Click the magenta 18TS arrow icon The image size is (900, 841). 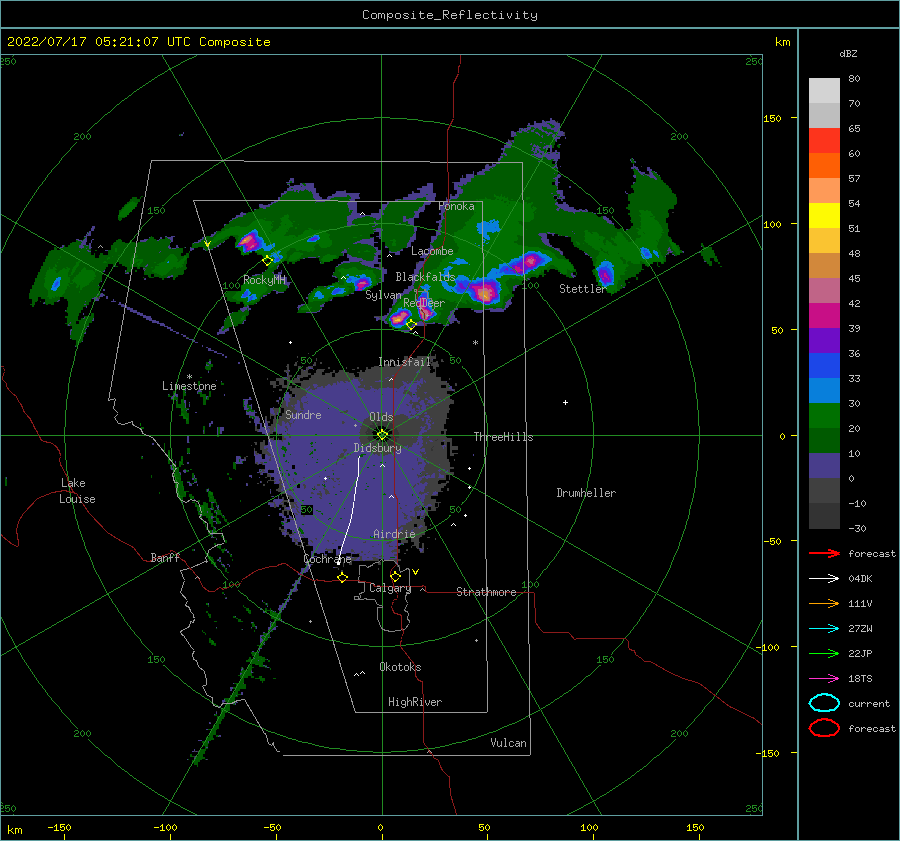click(x=824, y=679)
